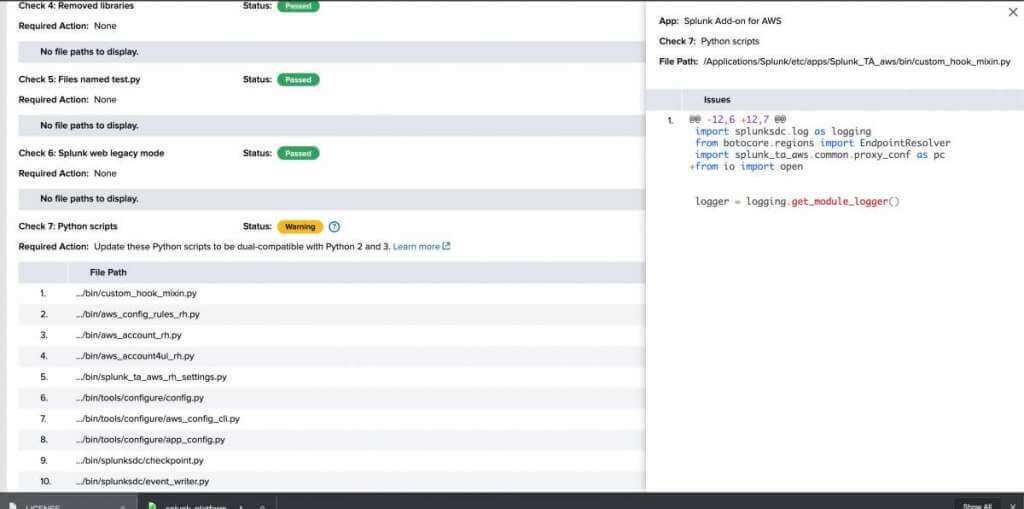Click Check 4: Removed libraries heading
Image resolution: width=1024 pixels, height=509 pixels.
point(76,6)
